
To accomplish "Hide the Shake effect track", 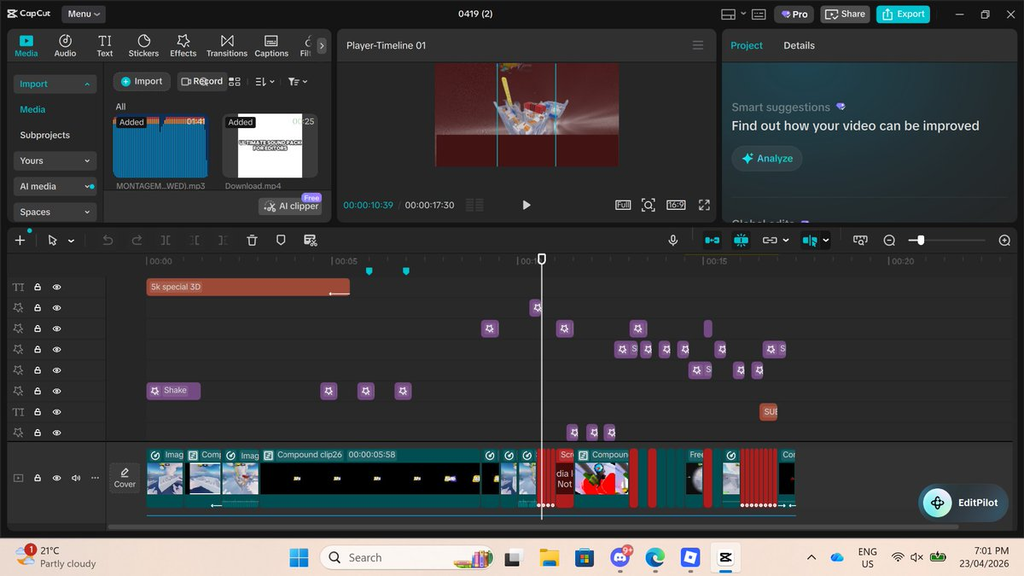I will click(57, 391).
